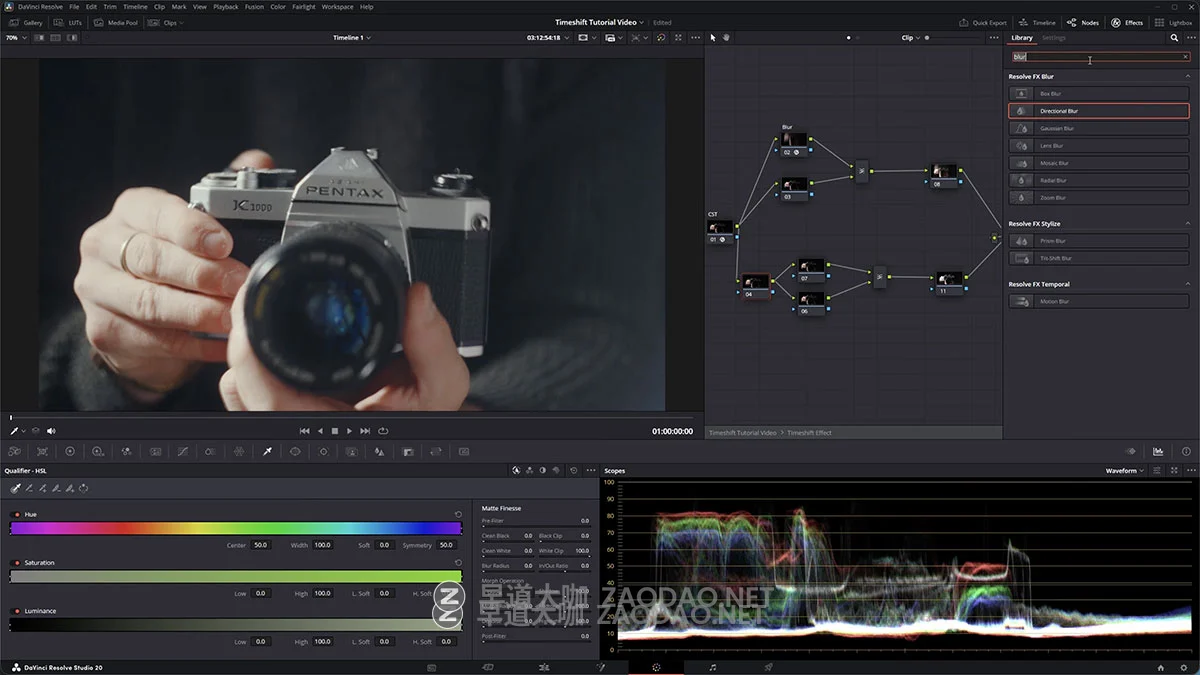Image resolution: width=1200 pixels, height=675 pixels.
Task: Open the Playback menu
Action: tap(226, 6)
